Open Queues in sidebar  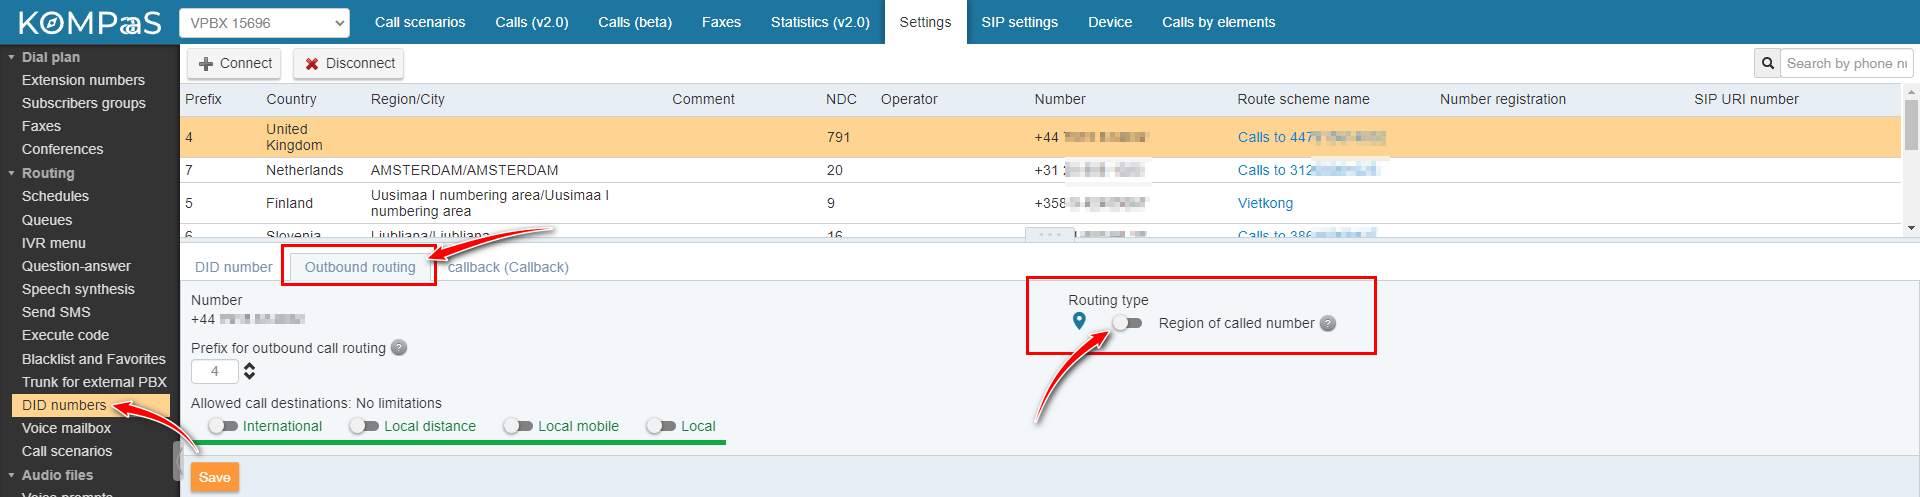[x=47, y=220]
